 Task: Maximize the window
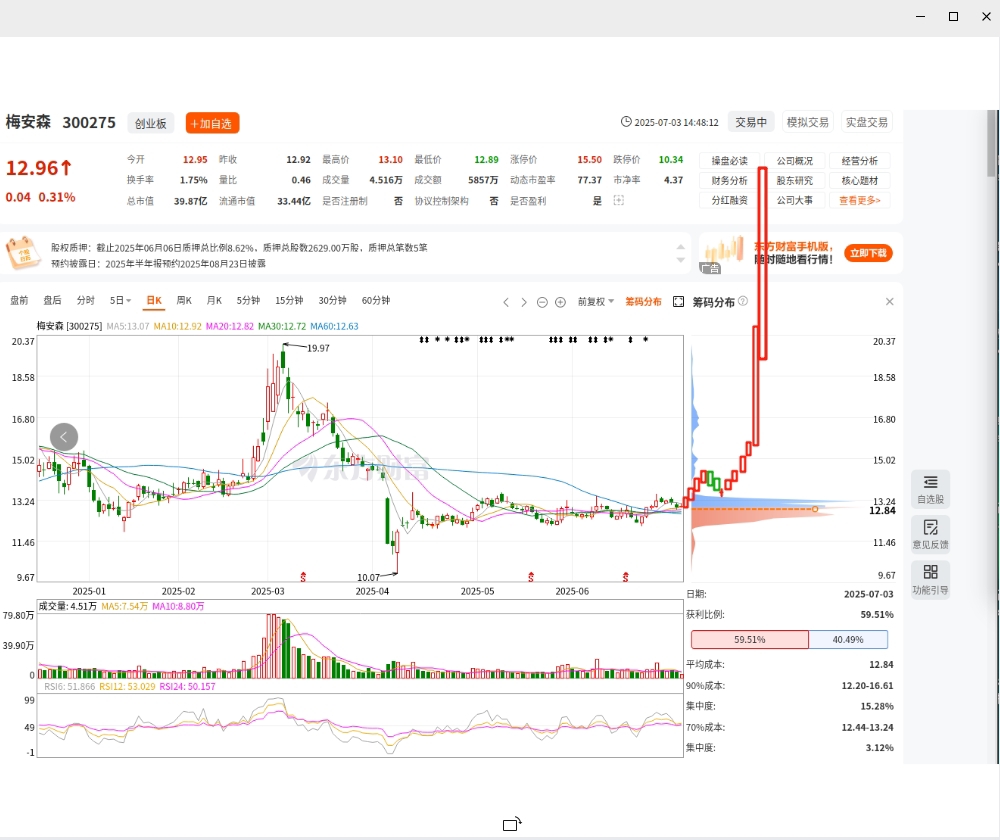[953, 17]
